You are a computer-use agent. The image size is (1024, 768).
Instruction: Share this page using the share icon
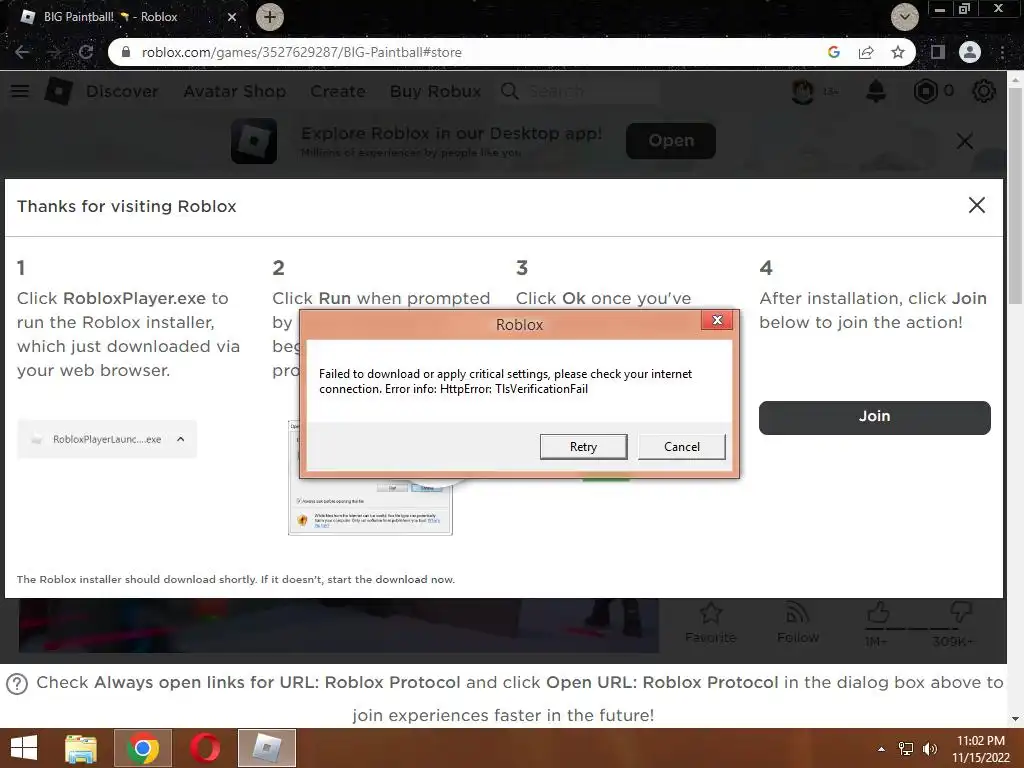(x=866, y=52)
